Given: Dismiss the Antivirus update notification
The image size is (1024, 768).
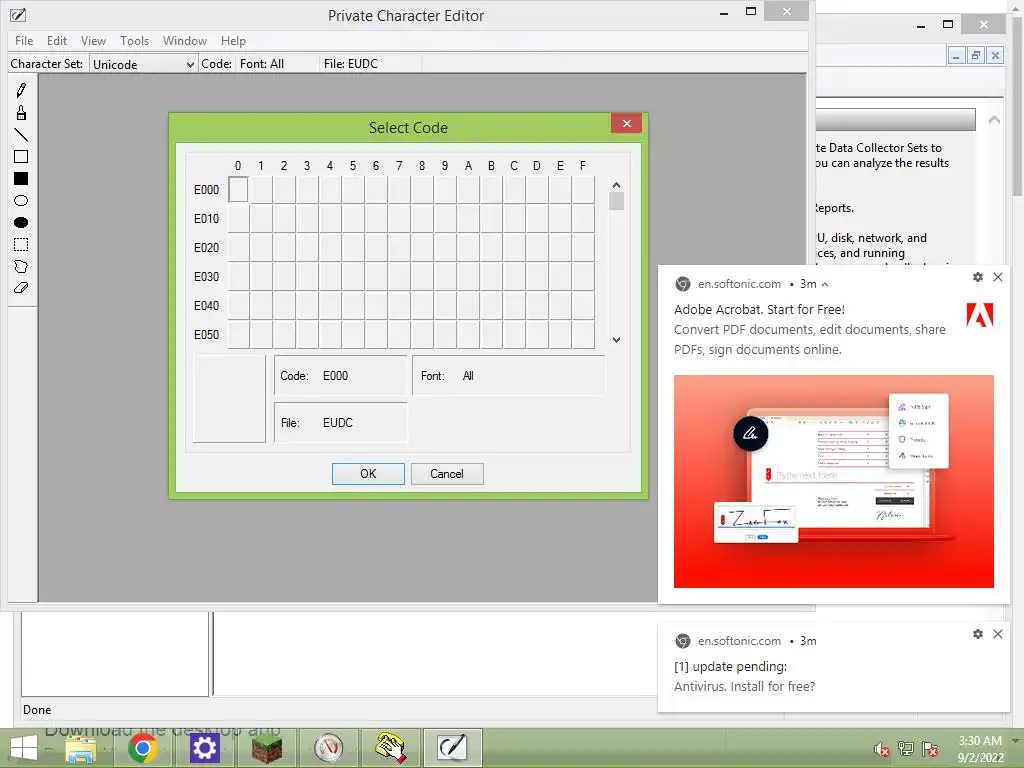Looking at the screenshot, I should [998, 634].
